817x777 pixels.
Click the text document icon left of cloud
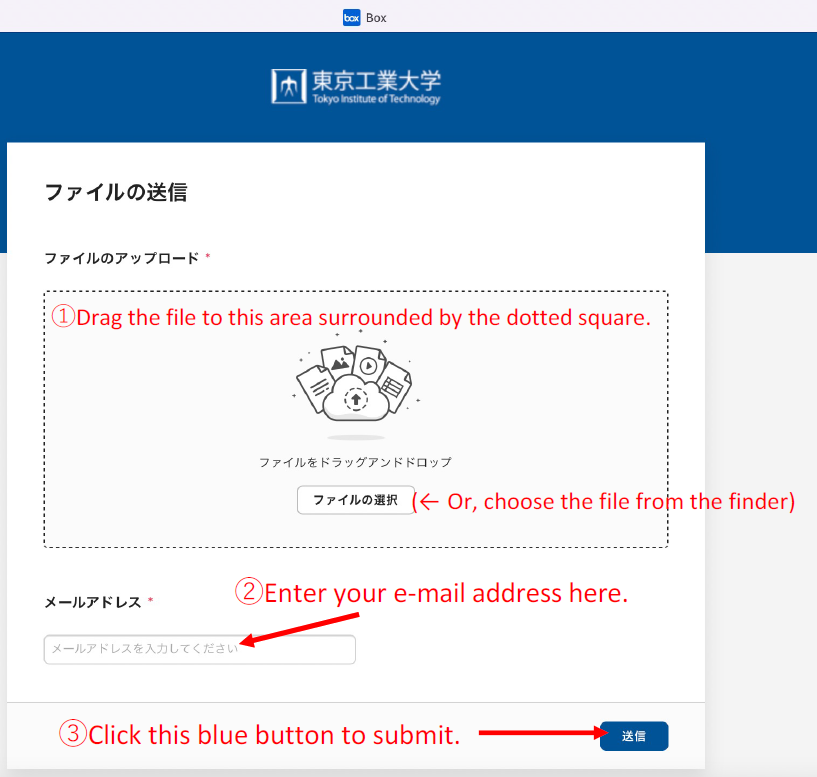pyautogui.click(x=316, y=388)
